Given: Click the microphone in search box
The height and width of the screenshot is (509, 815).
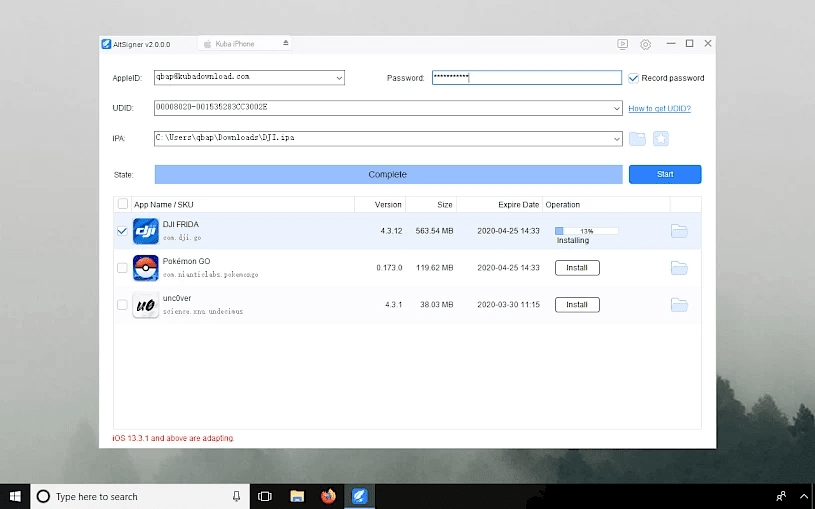Looking at the screenshot, I should click(236, 497).
